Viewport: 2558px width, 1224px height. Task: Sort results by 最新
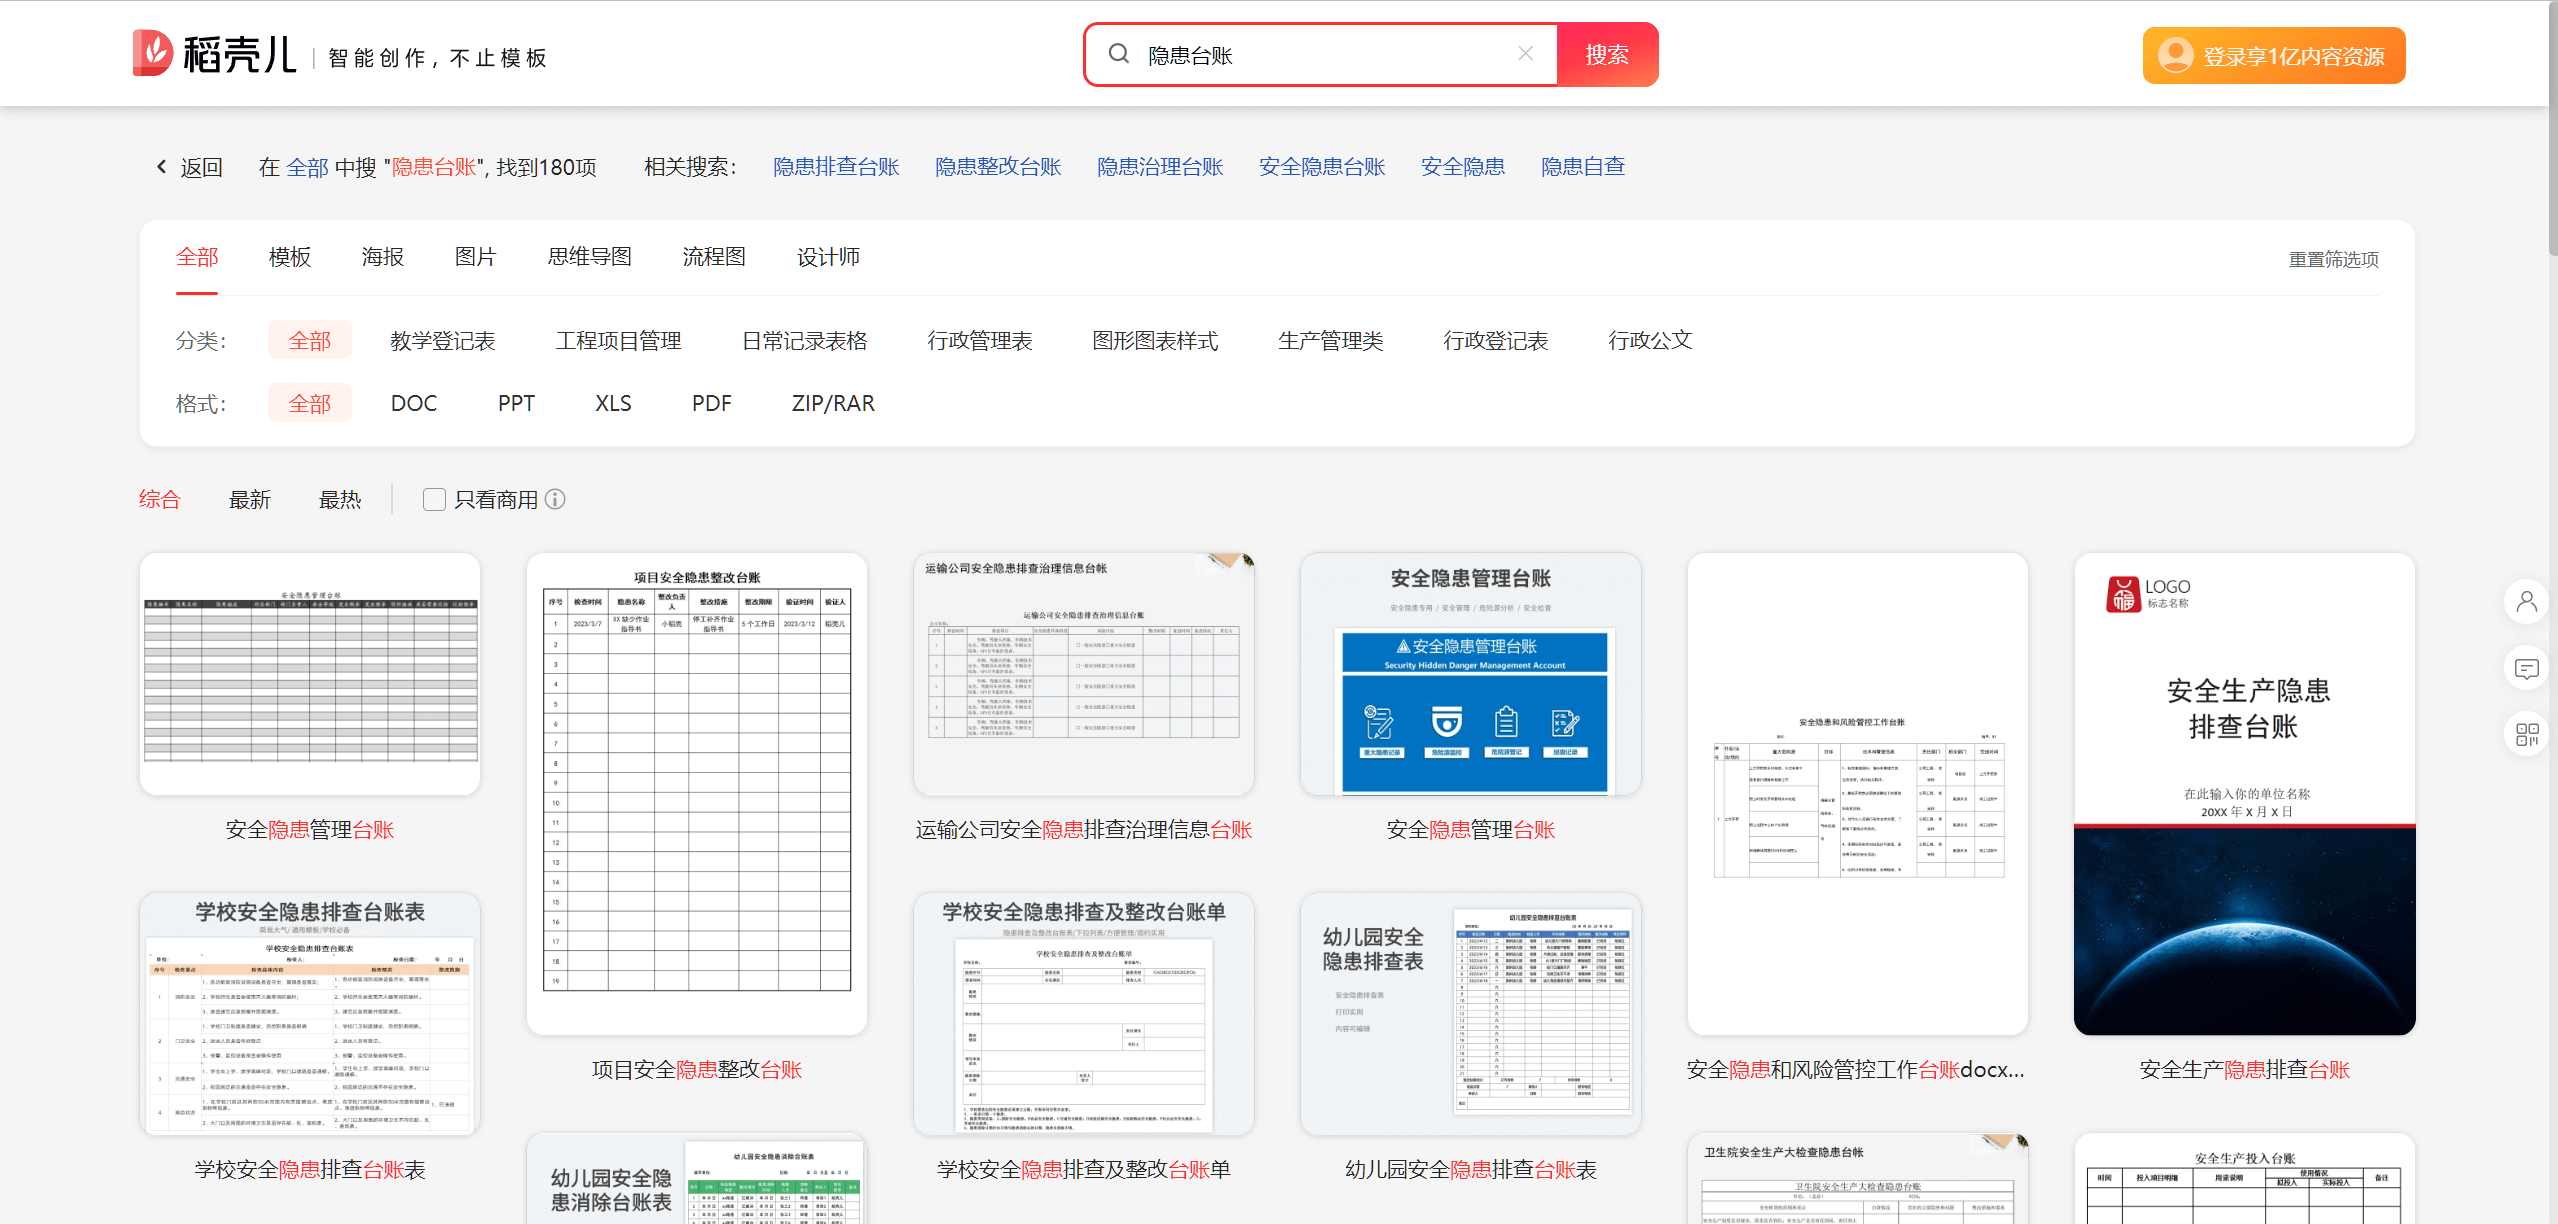point(250,499)
